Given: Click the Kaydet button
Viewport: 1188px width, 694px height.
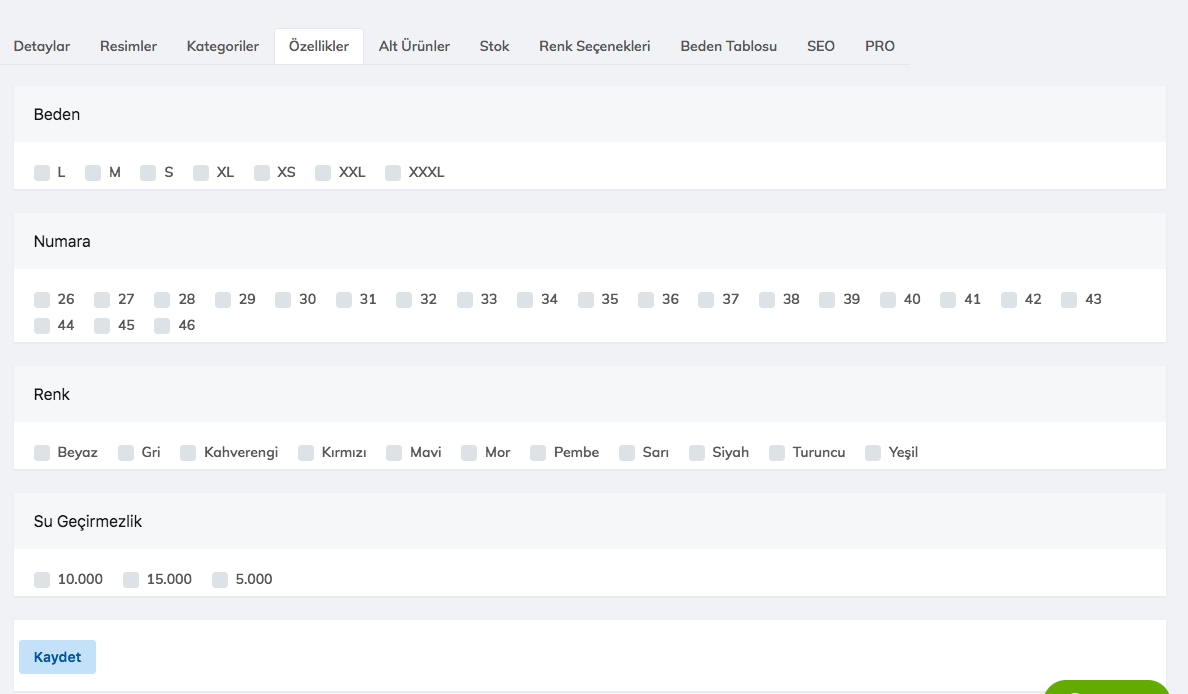Looking at the screenshot, I should [57, 657].
